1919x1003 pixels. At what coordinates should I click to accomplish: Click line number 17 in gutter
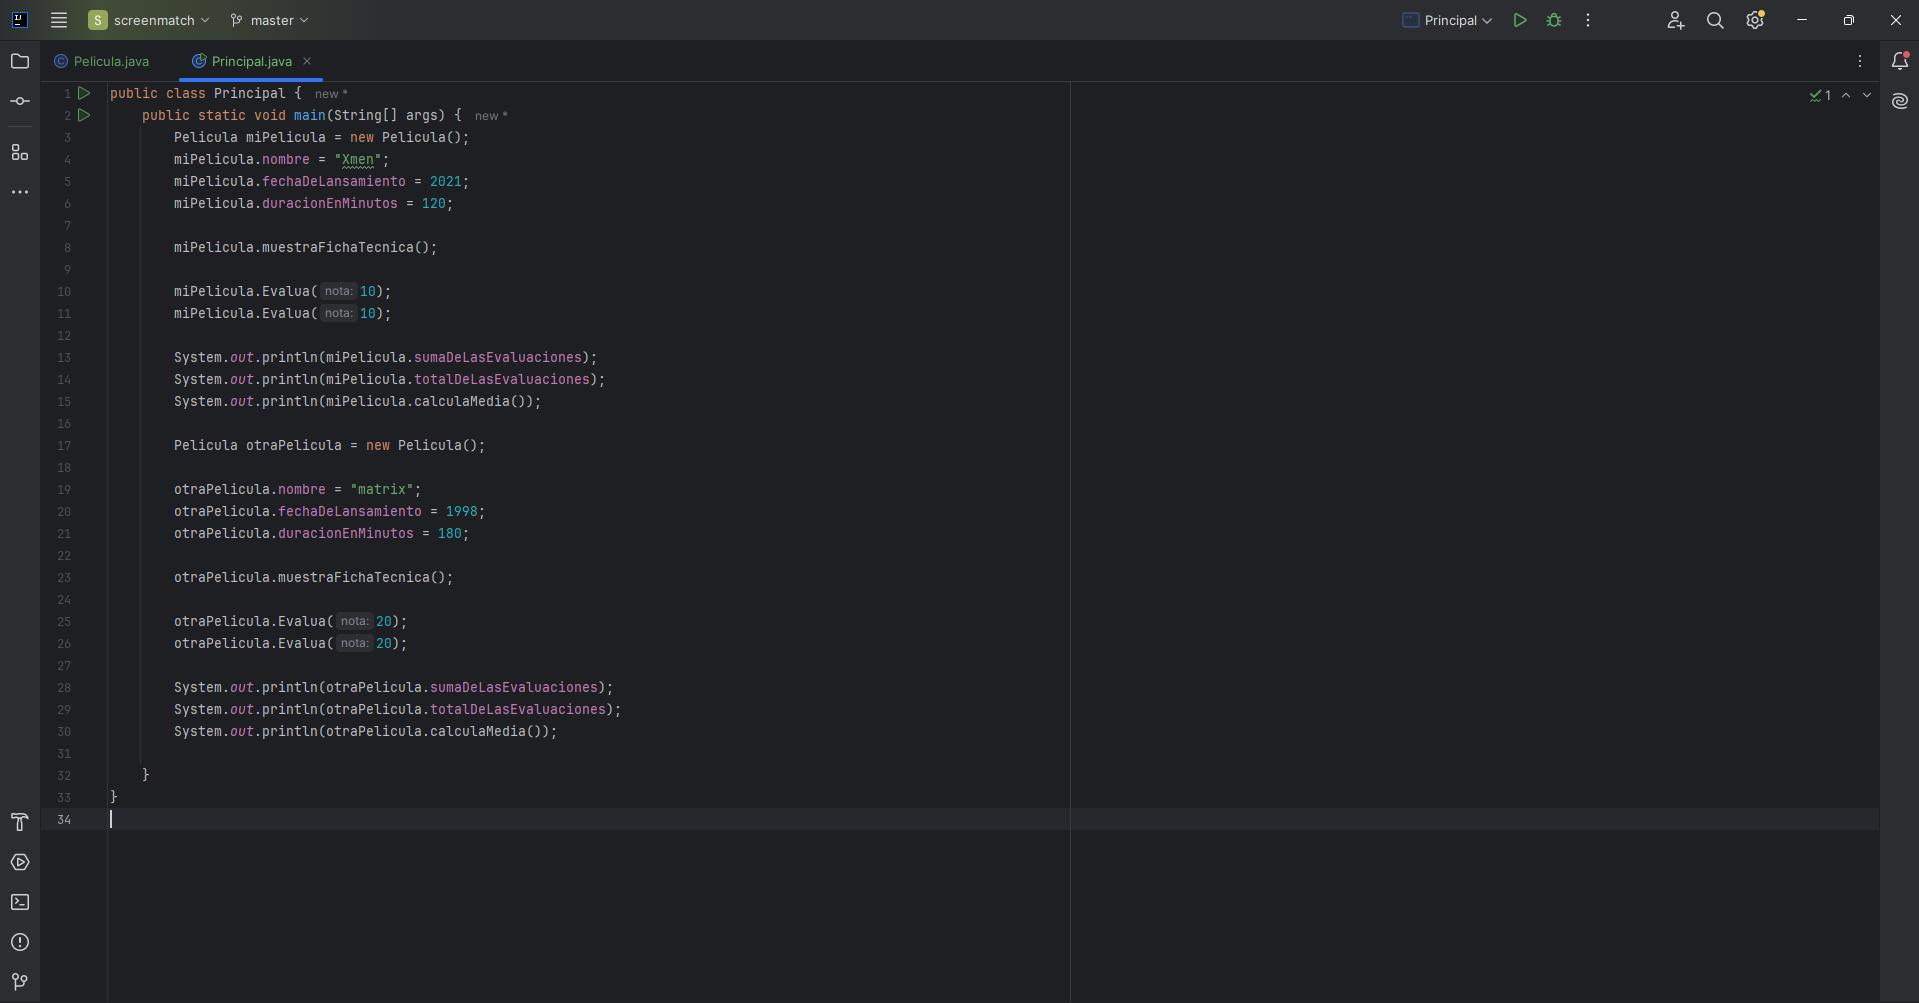64,445
